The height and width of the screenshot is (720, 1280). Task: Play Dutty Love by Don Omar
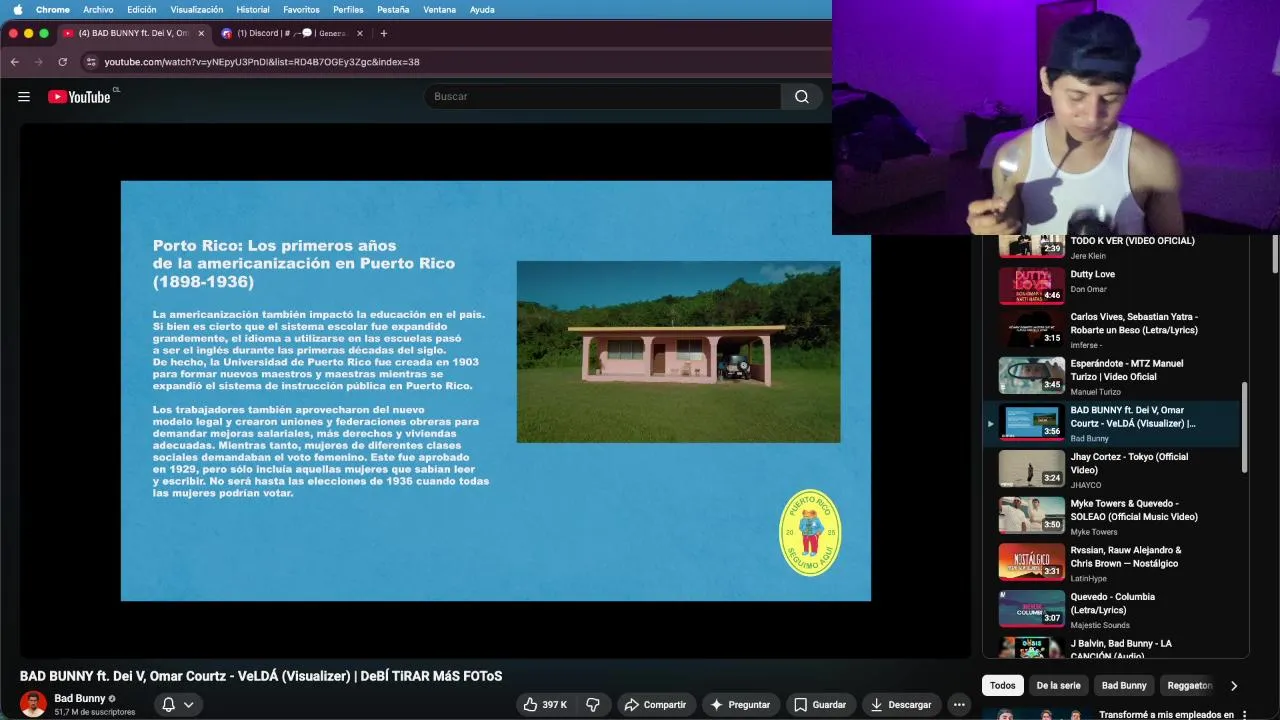(1112, 286)
